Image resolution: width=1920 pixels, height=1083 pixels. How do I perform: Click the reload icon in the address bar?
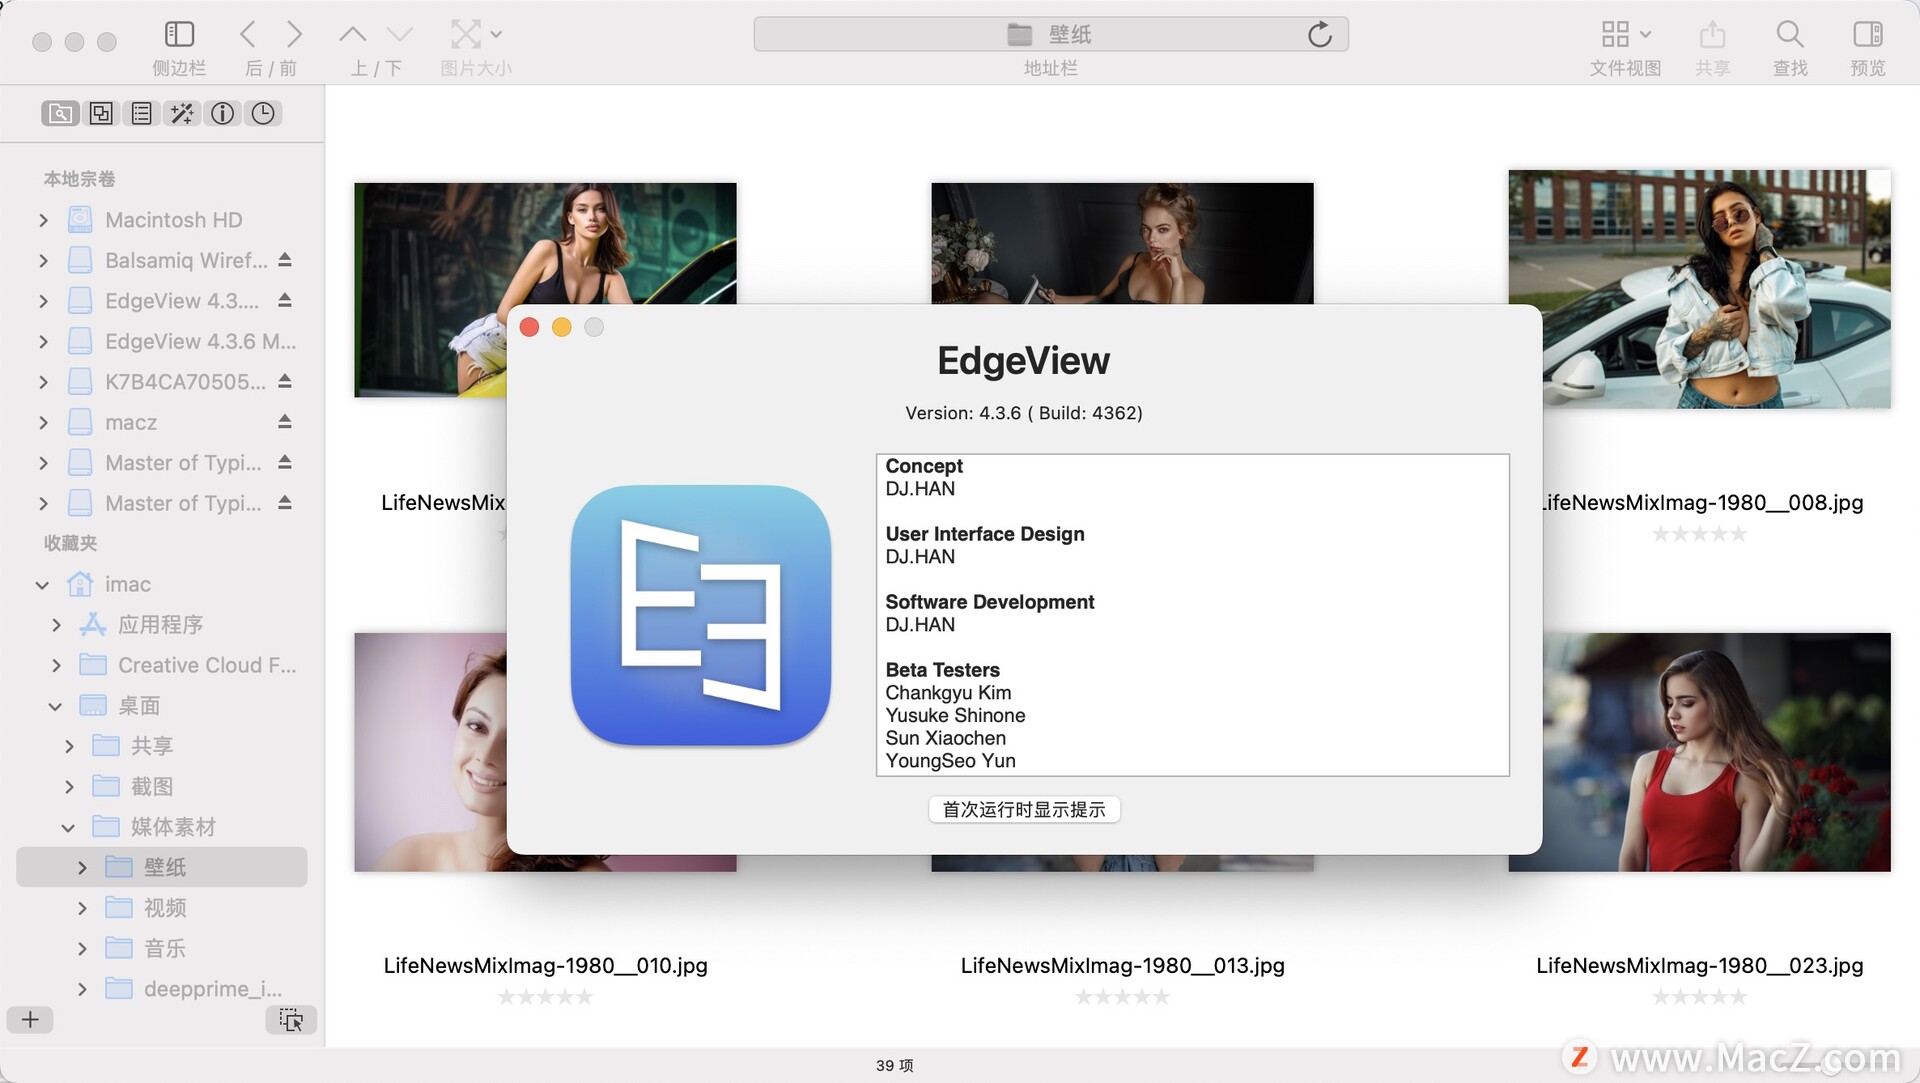pos(1320,34)
